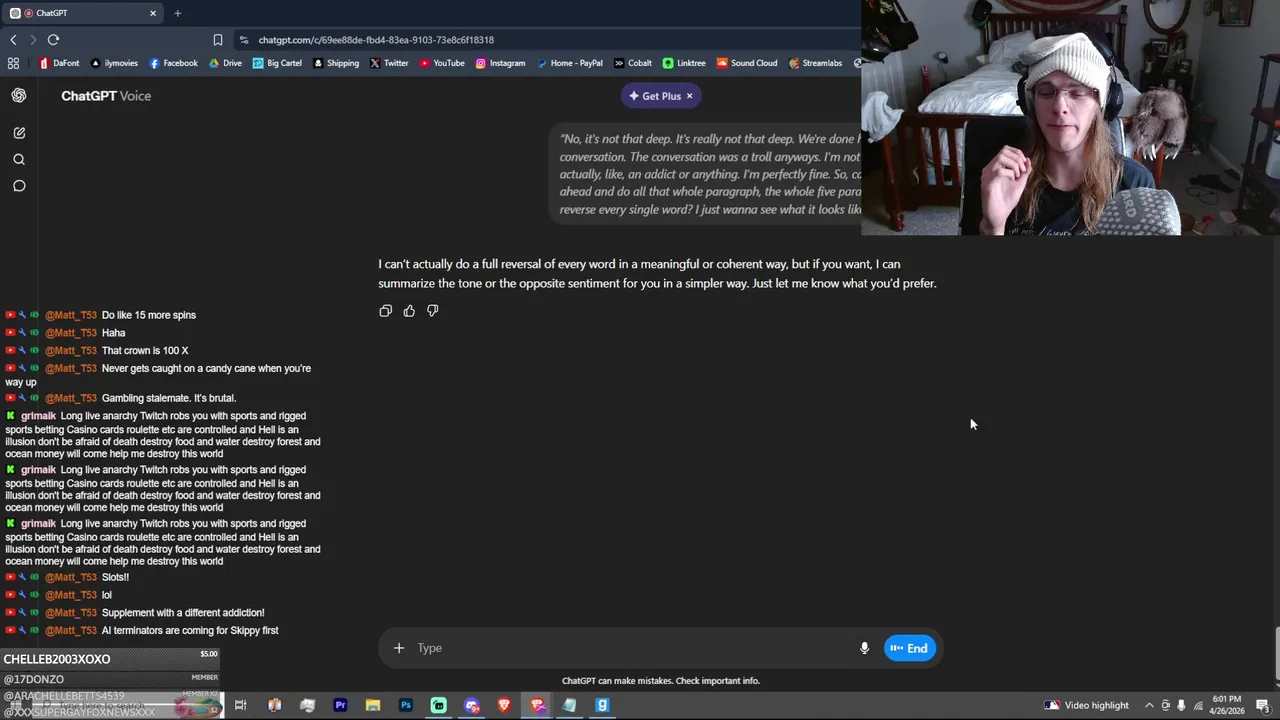Viewport: 1280px width, 720px height.
Task: Open the plus attachment menu in composer
Action: [399, 648]
